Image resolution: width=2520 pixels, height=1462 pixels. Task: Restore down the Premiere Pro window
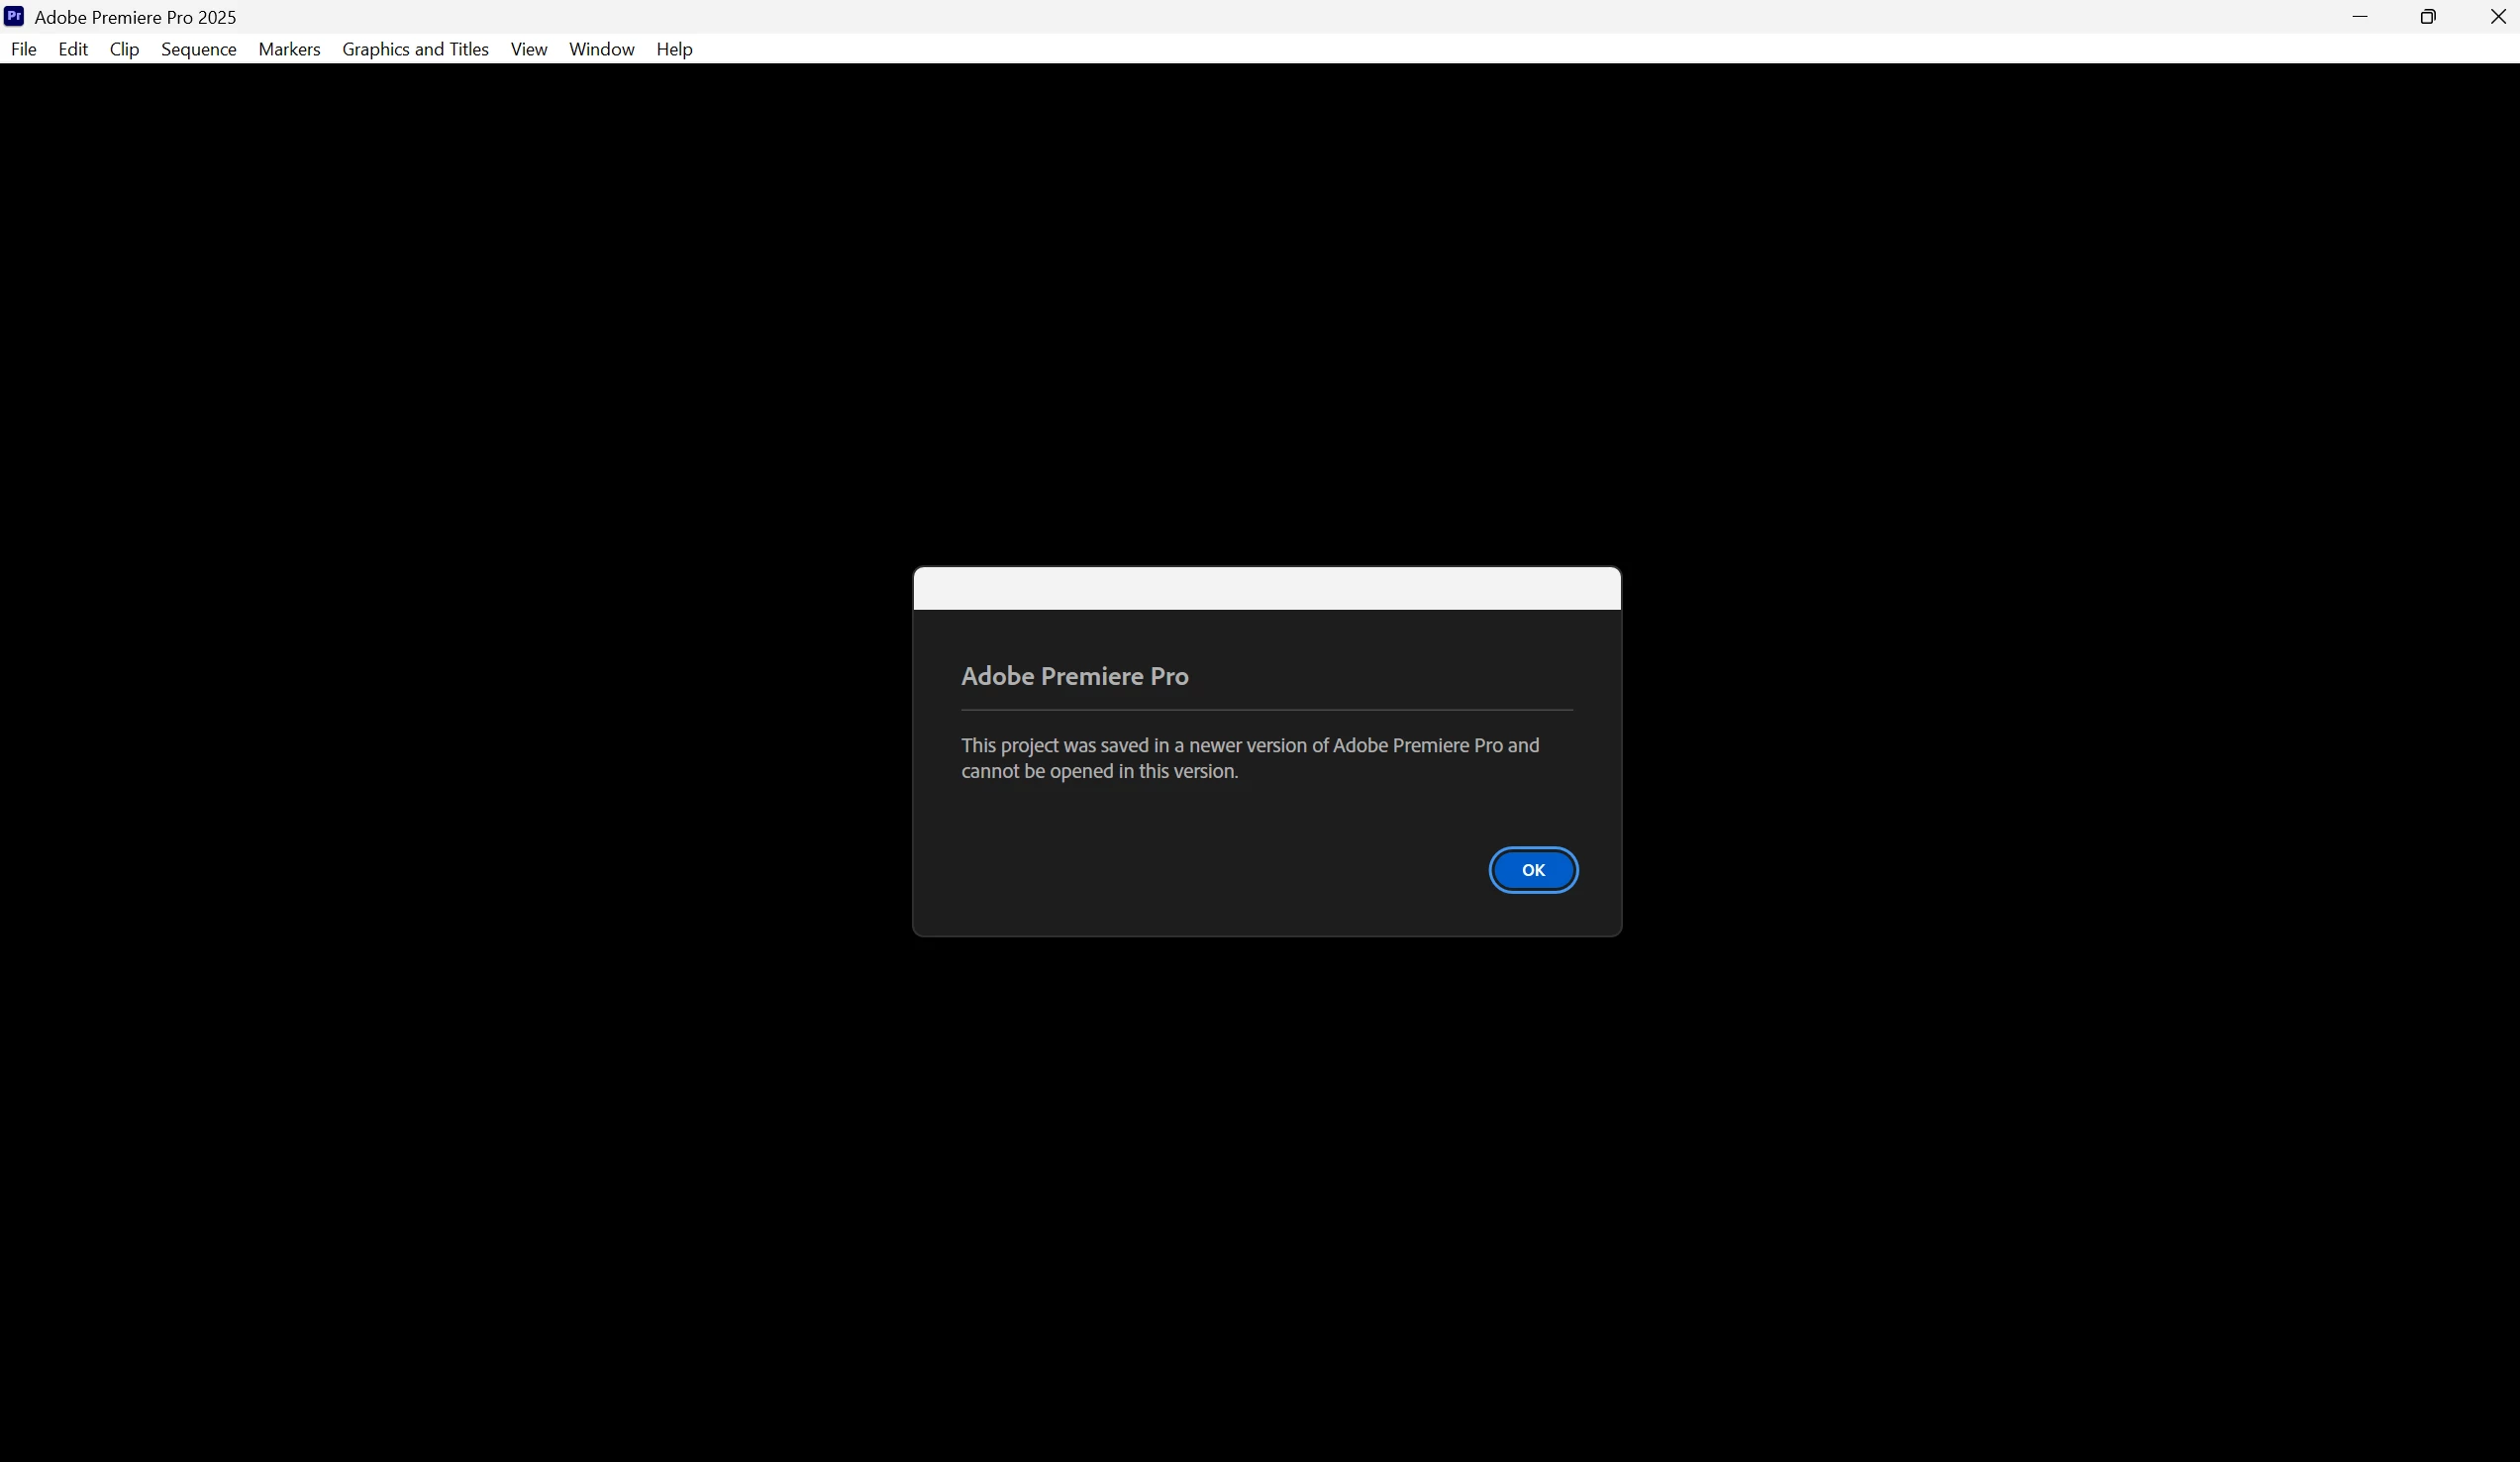[2428, 16]
